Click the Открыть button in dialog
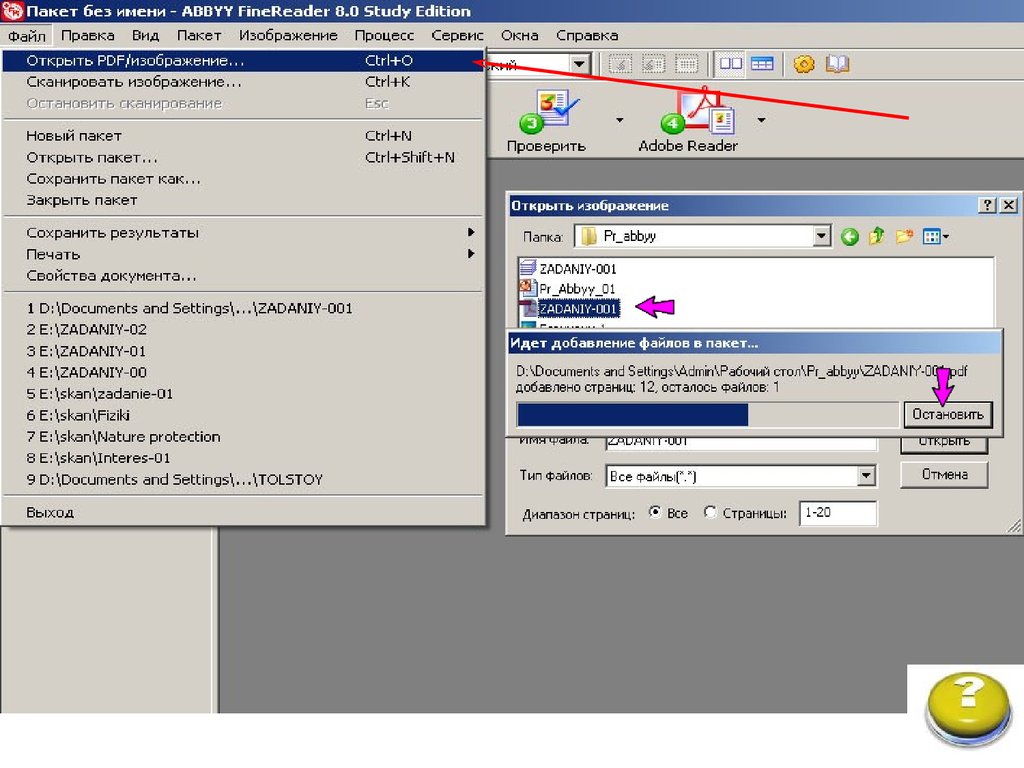 point(944,444)
